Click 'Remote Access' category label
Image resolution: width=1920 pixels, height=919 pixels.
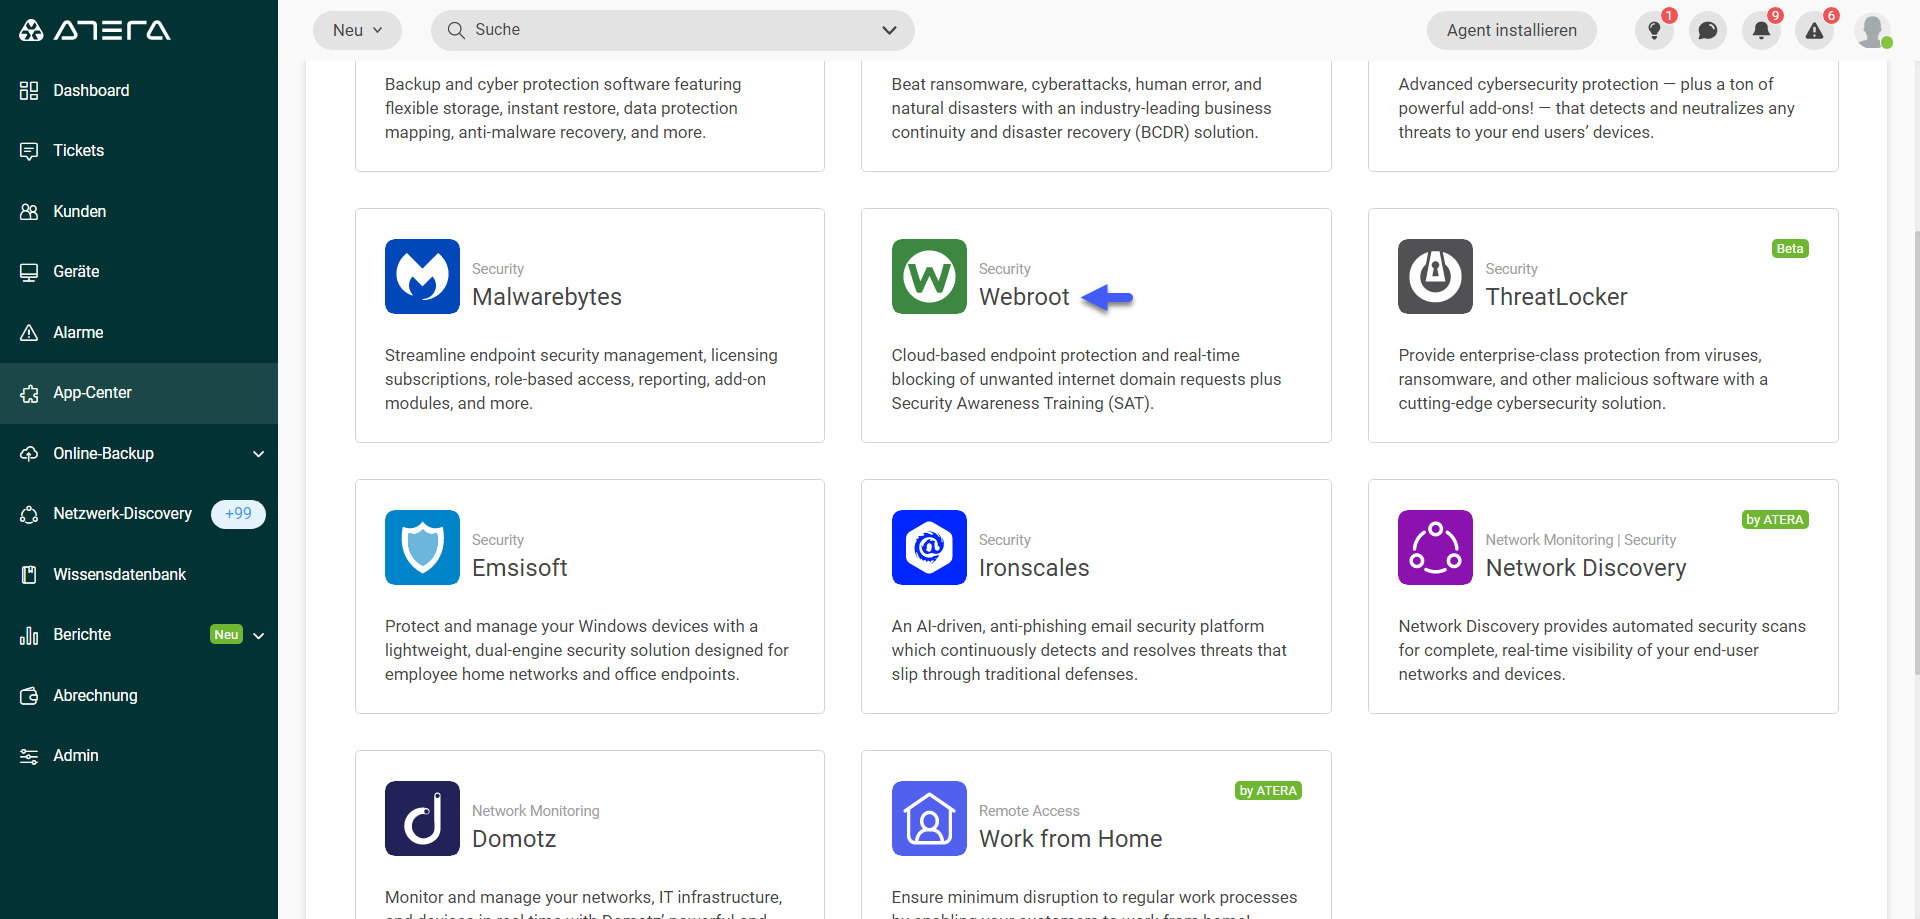tap(1029, 811)
